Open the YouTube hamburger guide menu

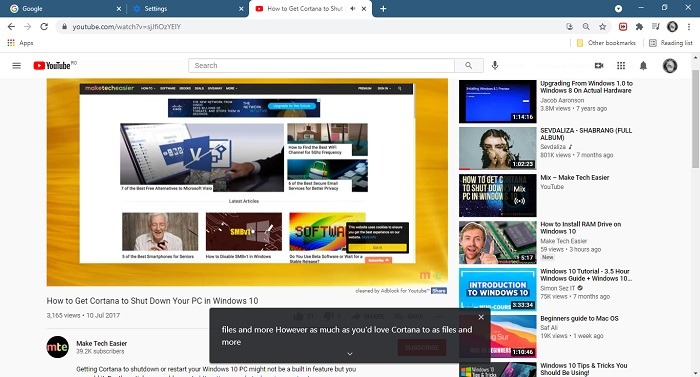(x=17, y=66)
